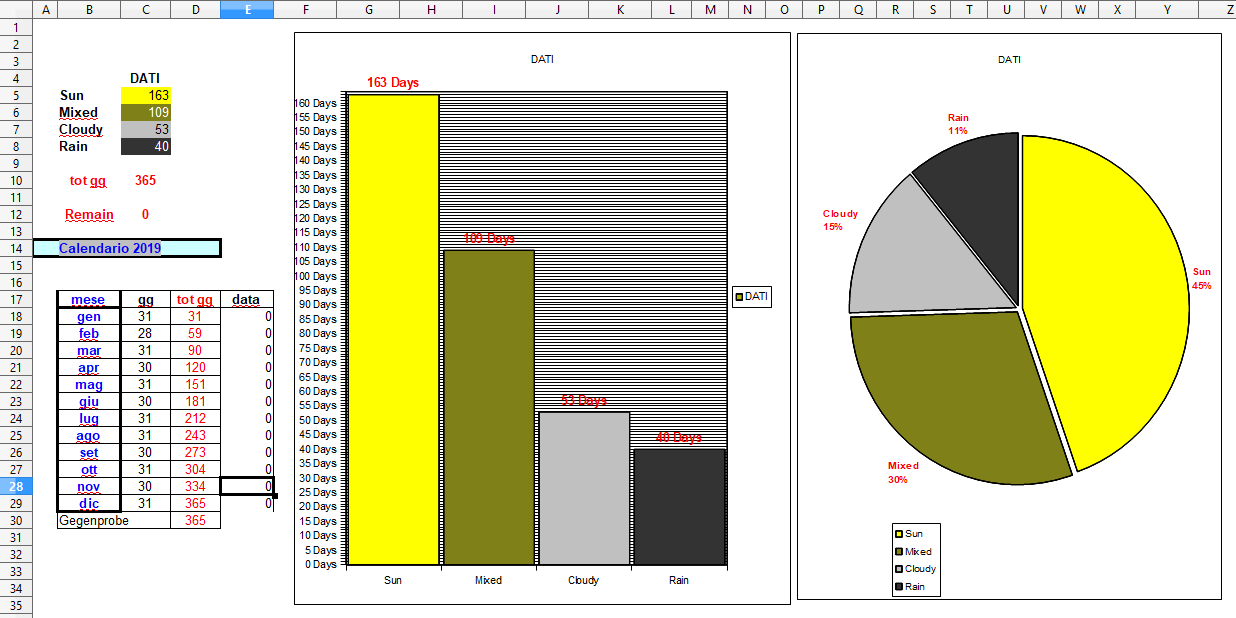
Task: Select the yellow Sun cell showing 163
Action: click(146, 95)
